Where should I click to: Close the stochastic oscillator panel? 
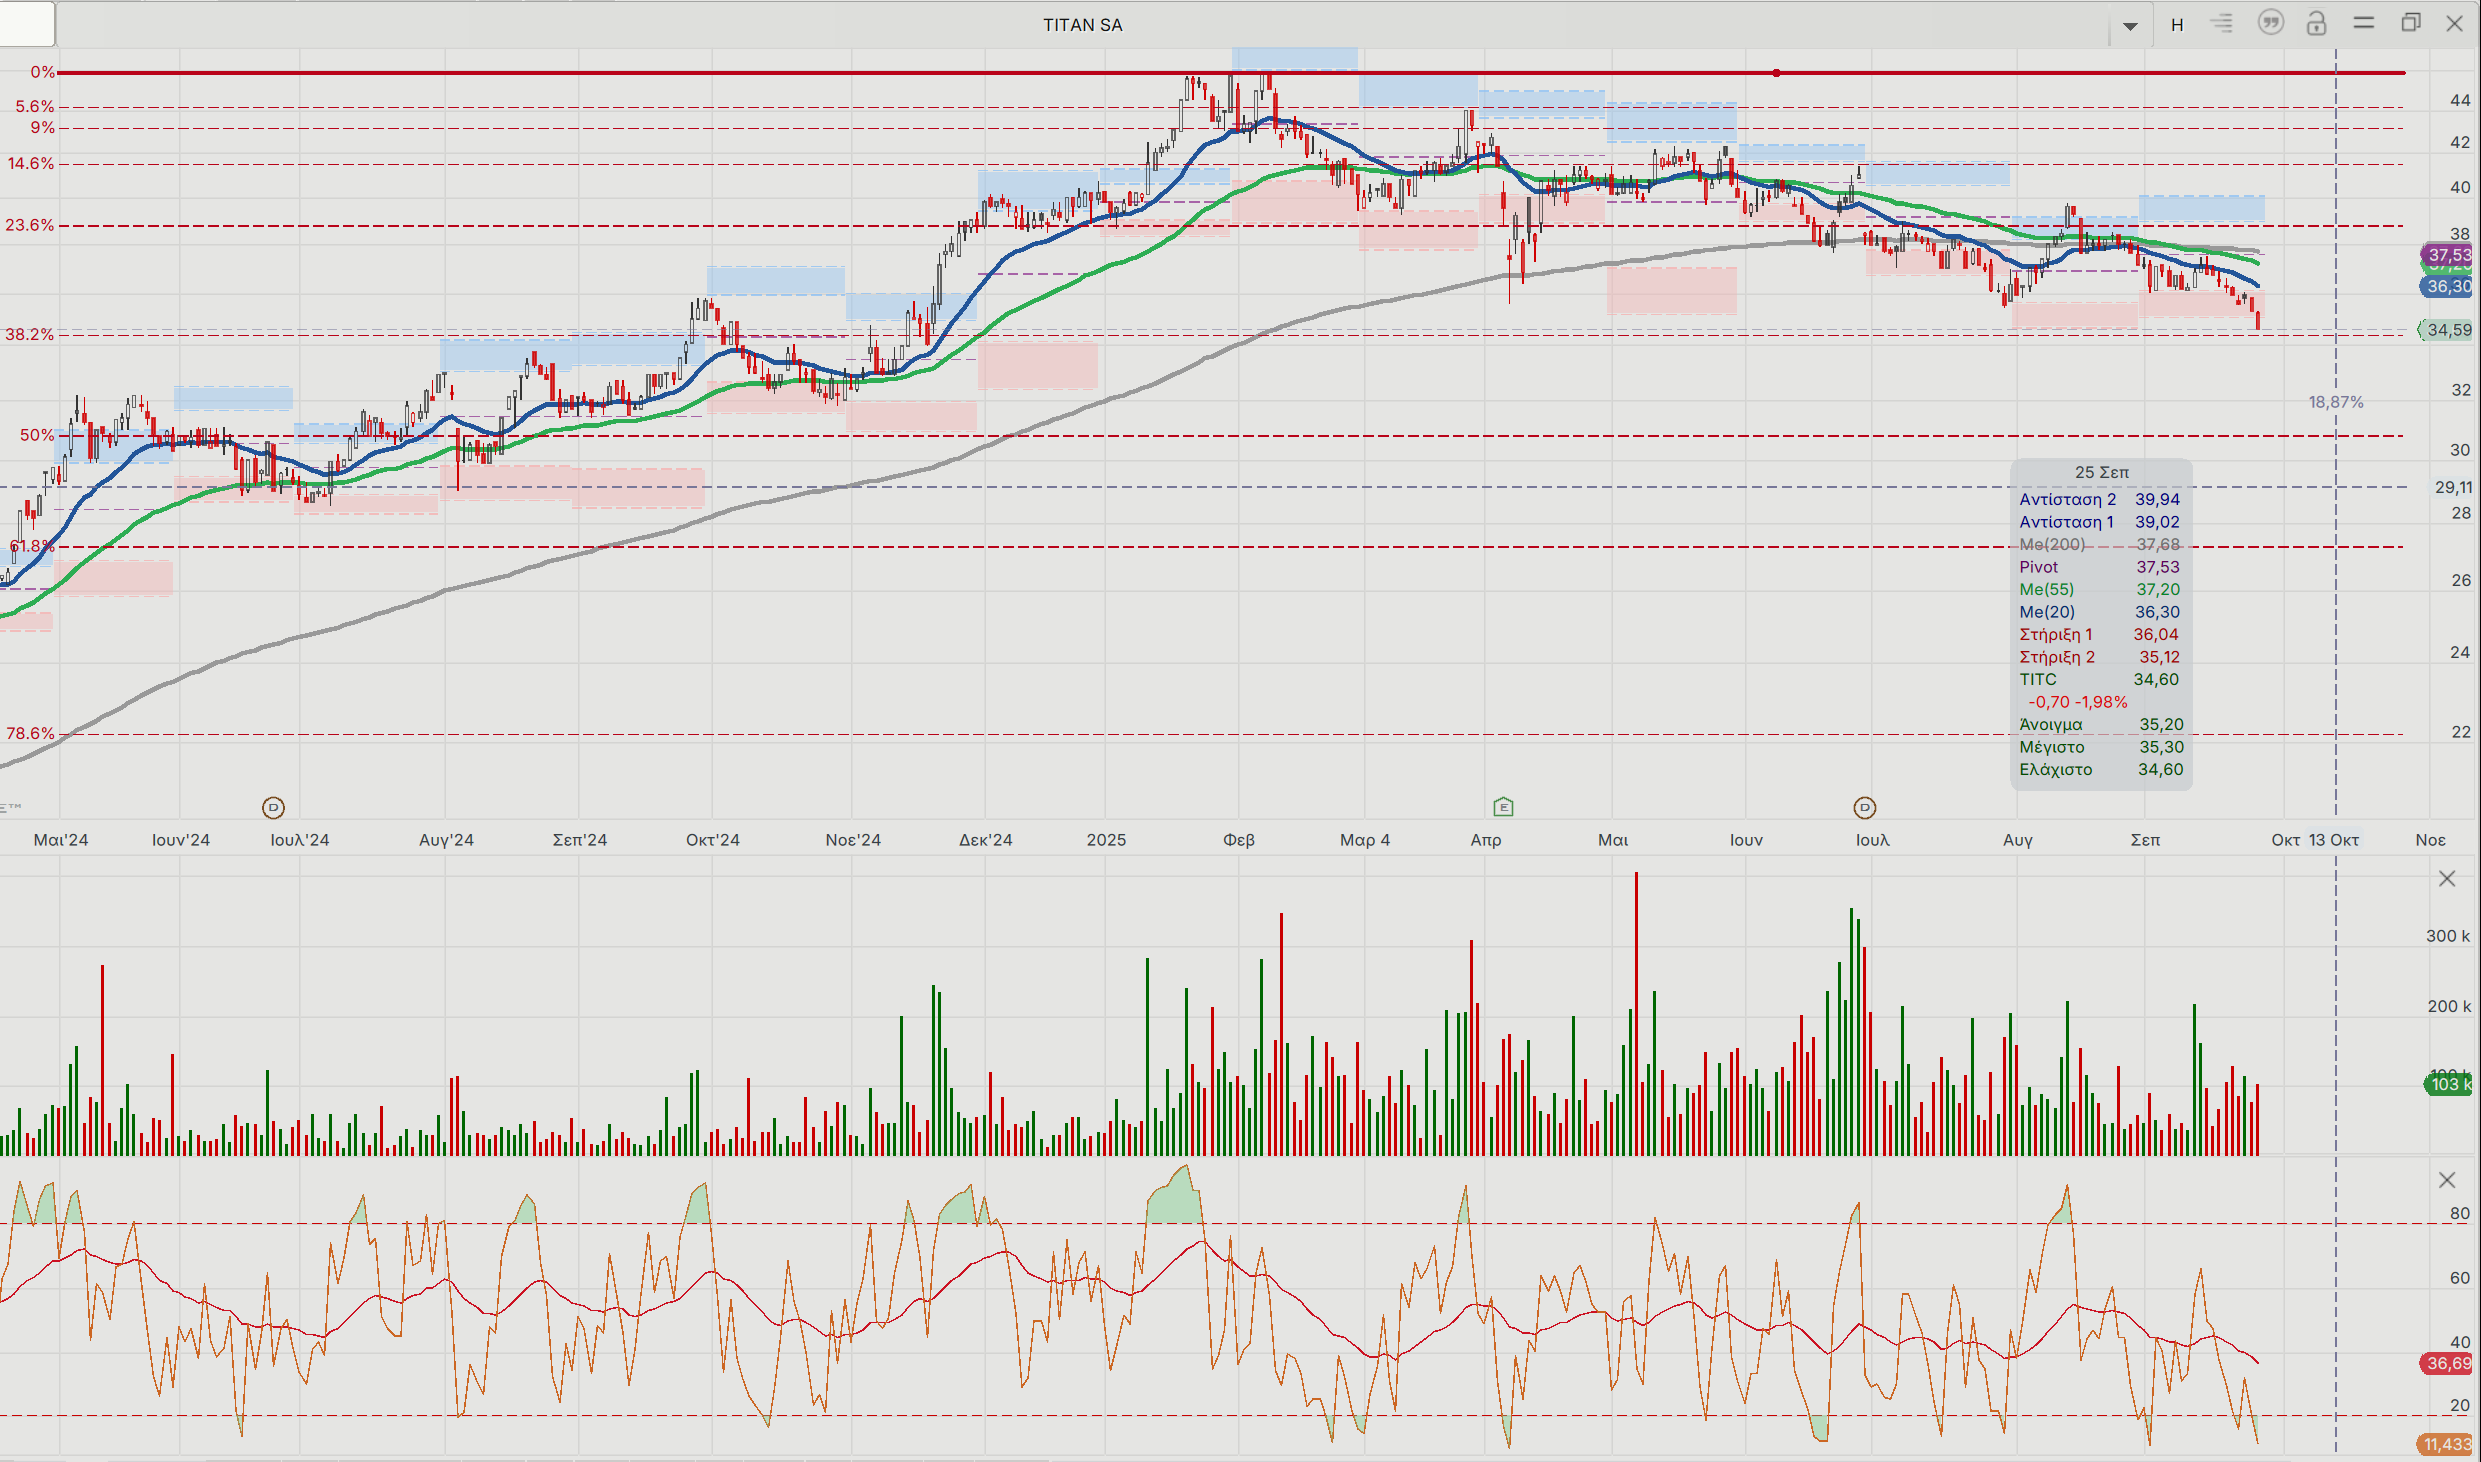[2447, 1181]
